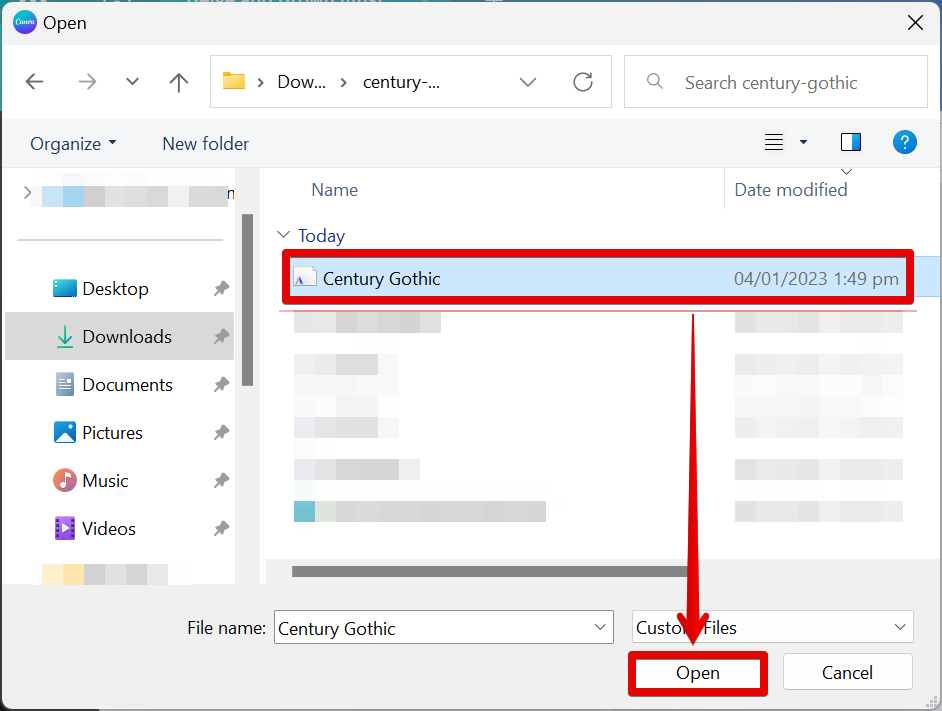Click the view layout list icon
This screenshot has width=942, height=711.
point(774,142)
